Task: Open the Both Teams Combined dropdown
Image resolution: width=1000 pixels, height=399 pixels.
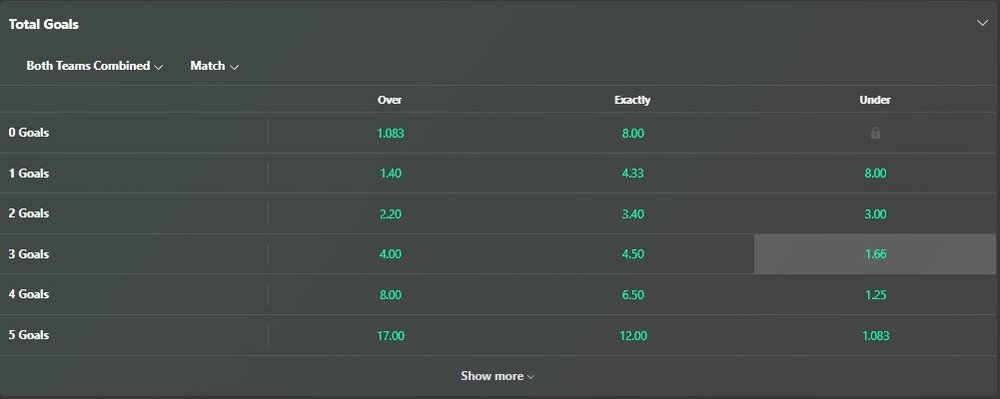Action: [x=94, y=66]
